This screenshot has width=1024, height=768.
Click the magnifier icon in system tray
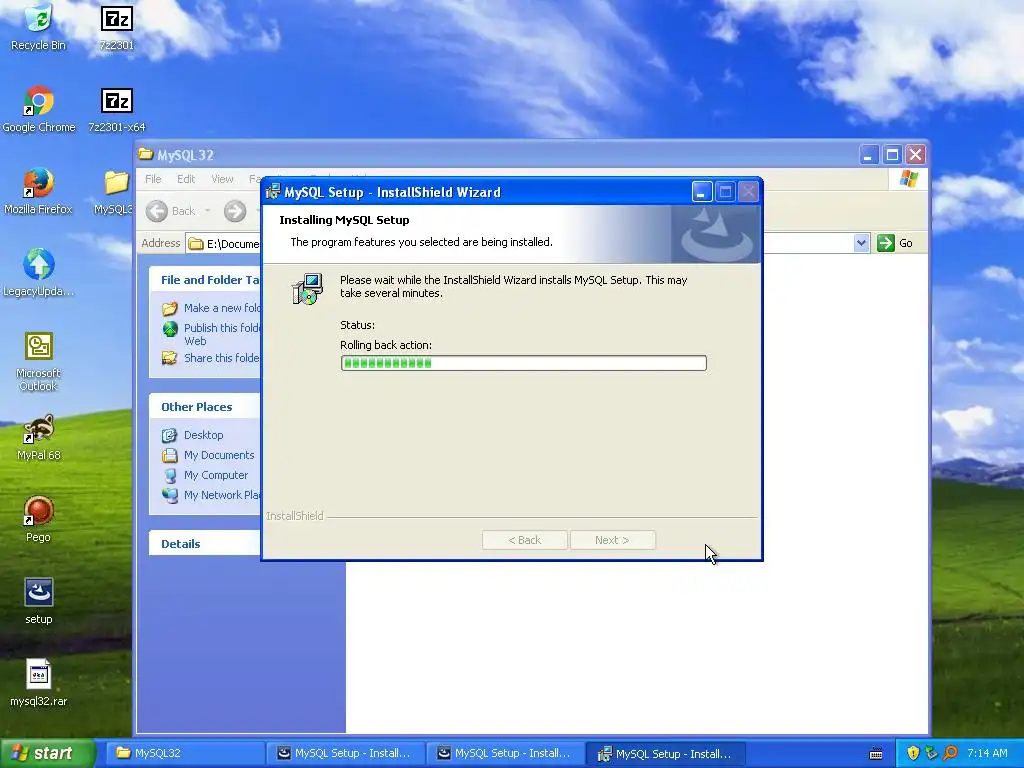pos(950,753)
